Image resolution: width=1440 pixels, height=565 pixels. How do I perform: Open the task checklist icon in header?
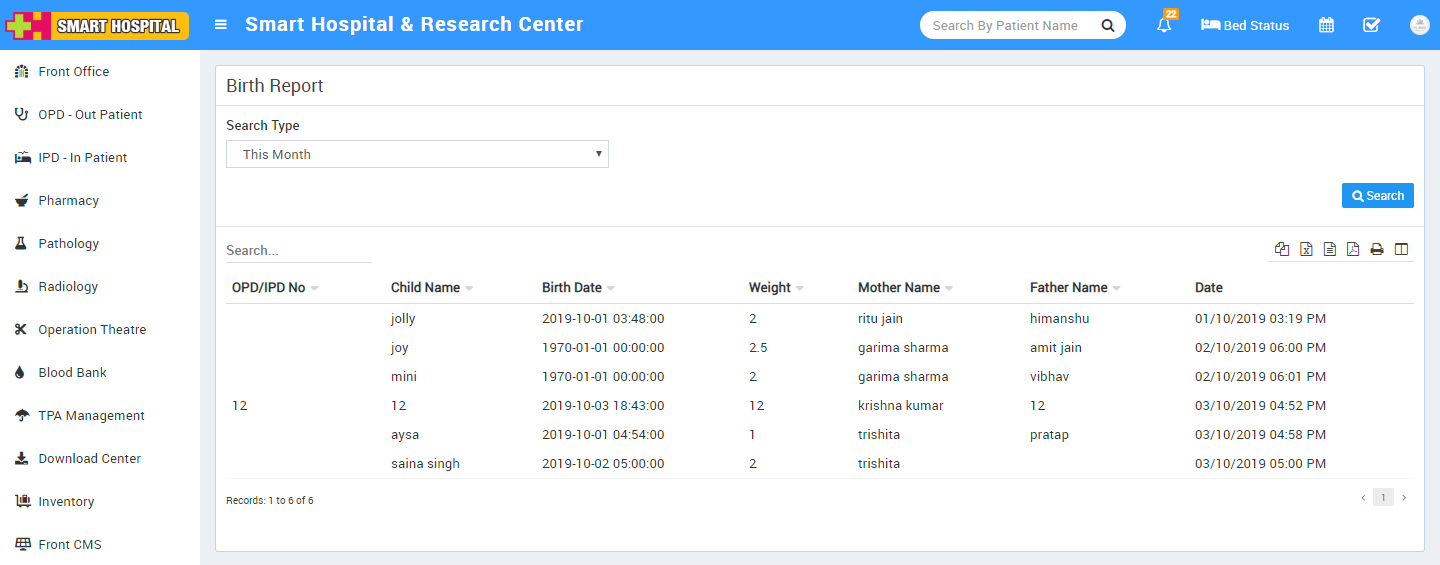coord(1371,25)
